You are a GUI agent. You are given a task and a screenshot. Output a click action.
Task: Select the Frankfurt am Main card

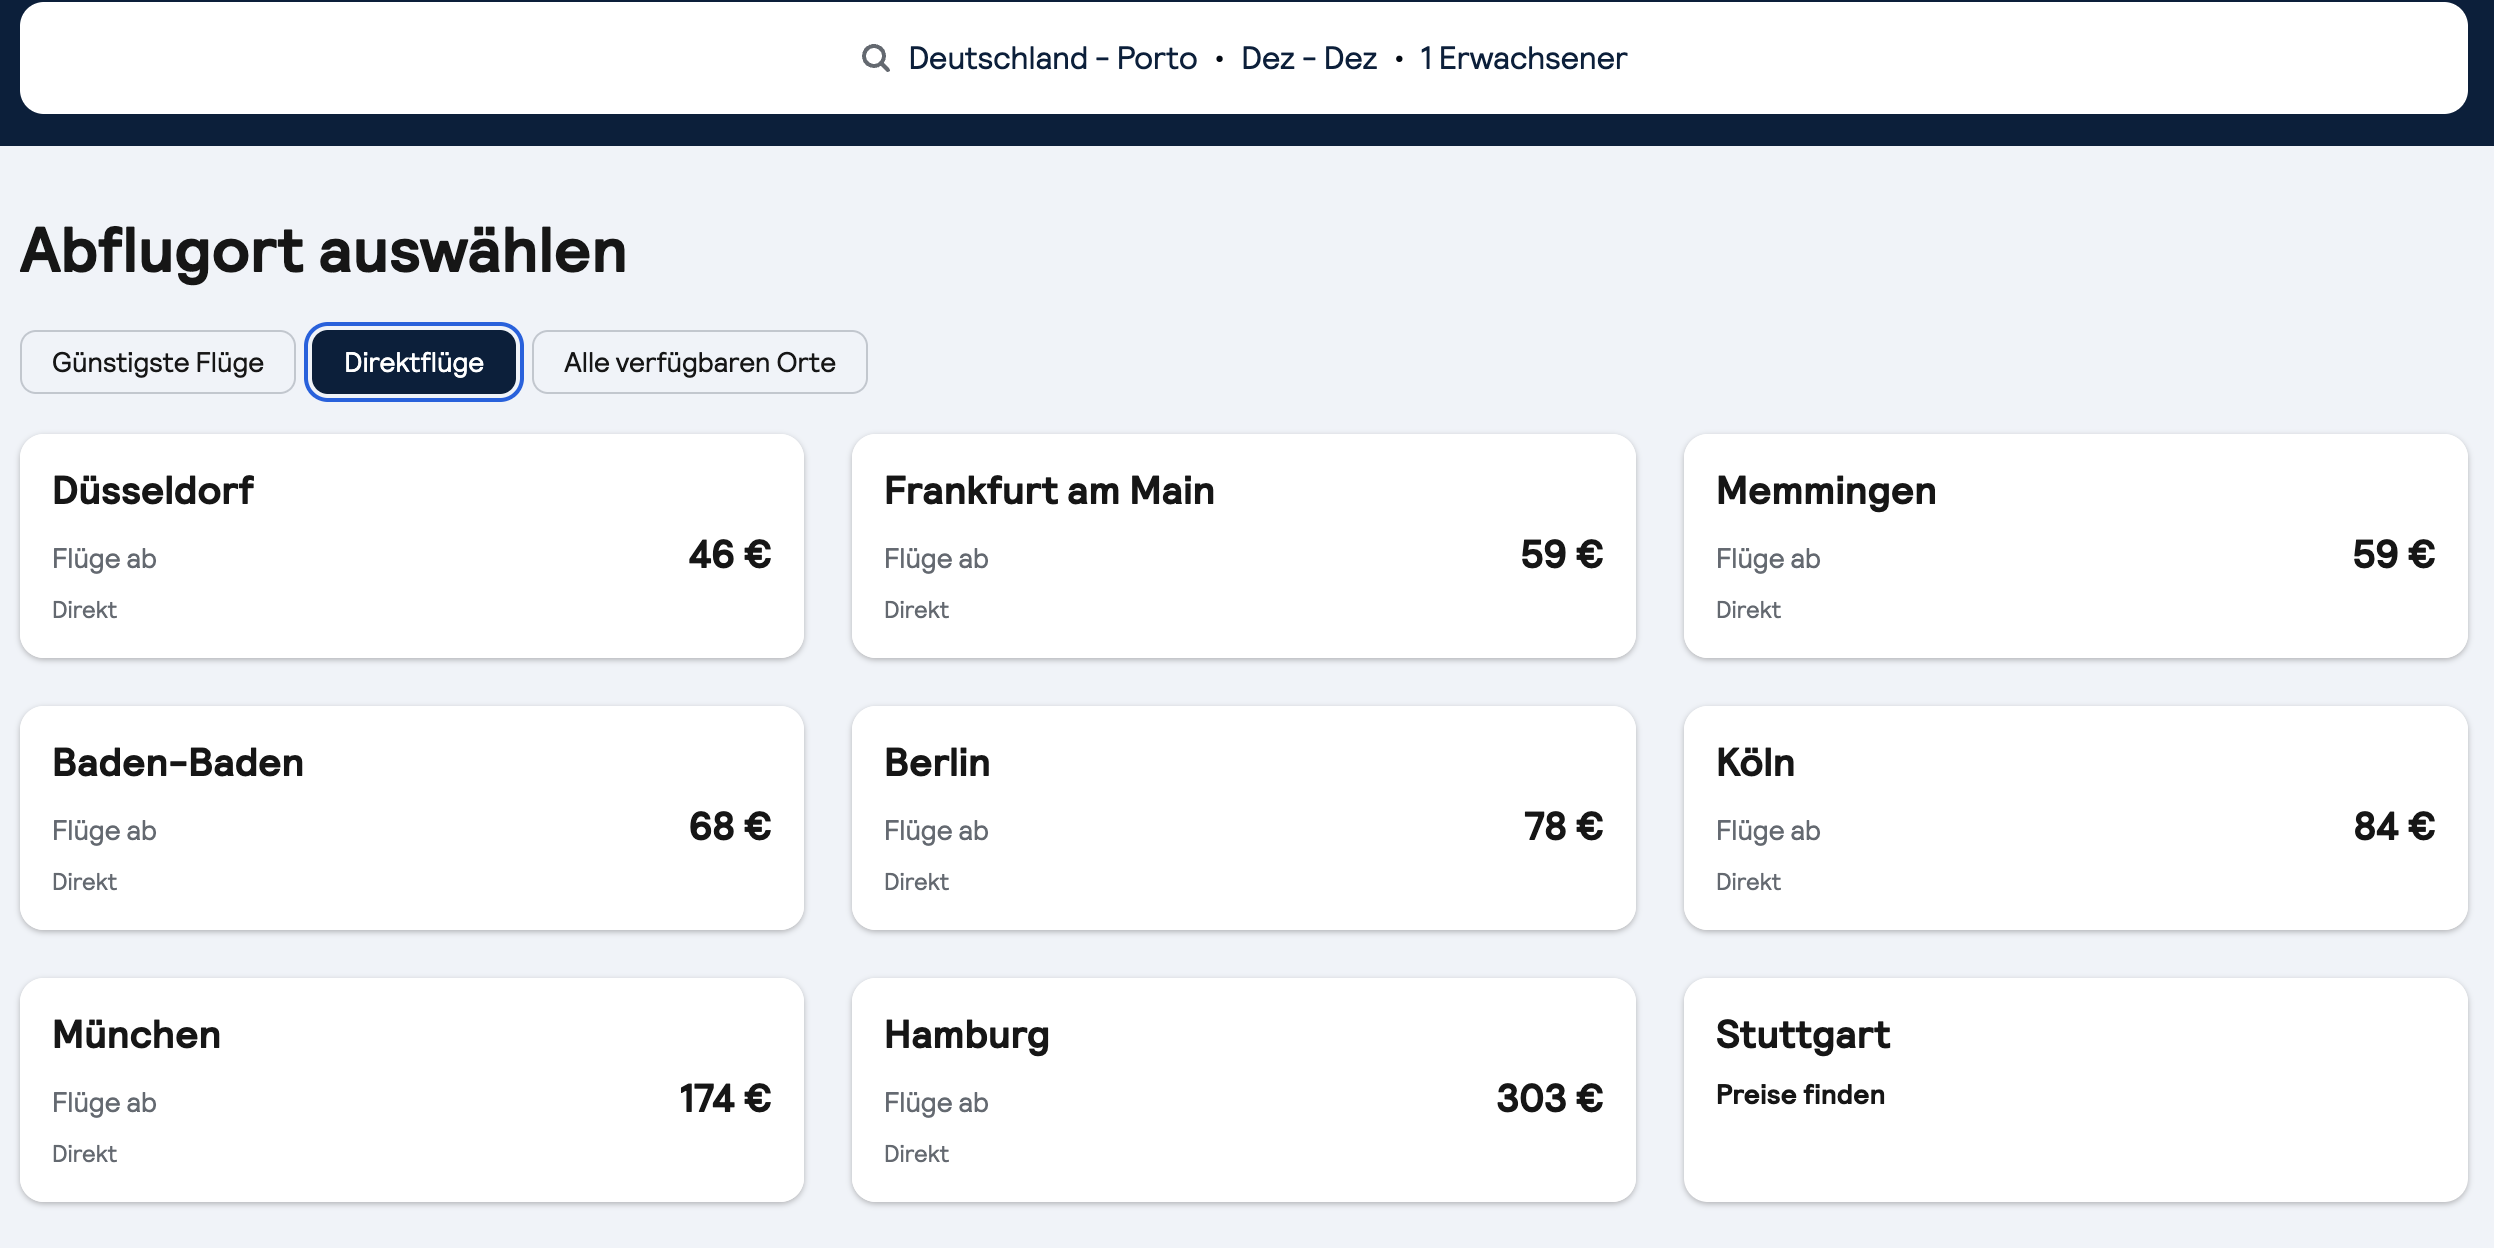(1243, 546)
